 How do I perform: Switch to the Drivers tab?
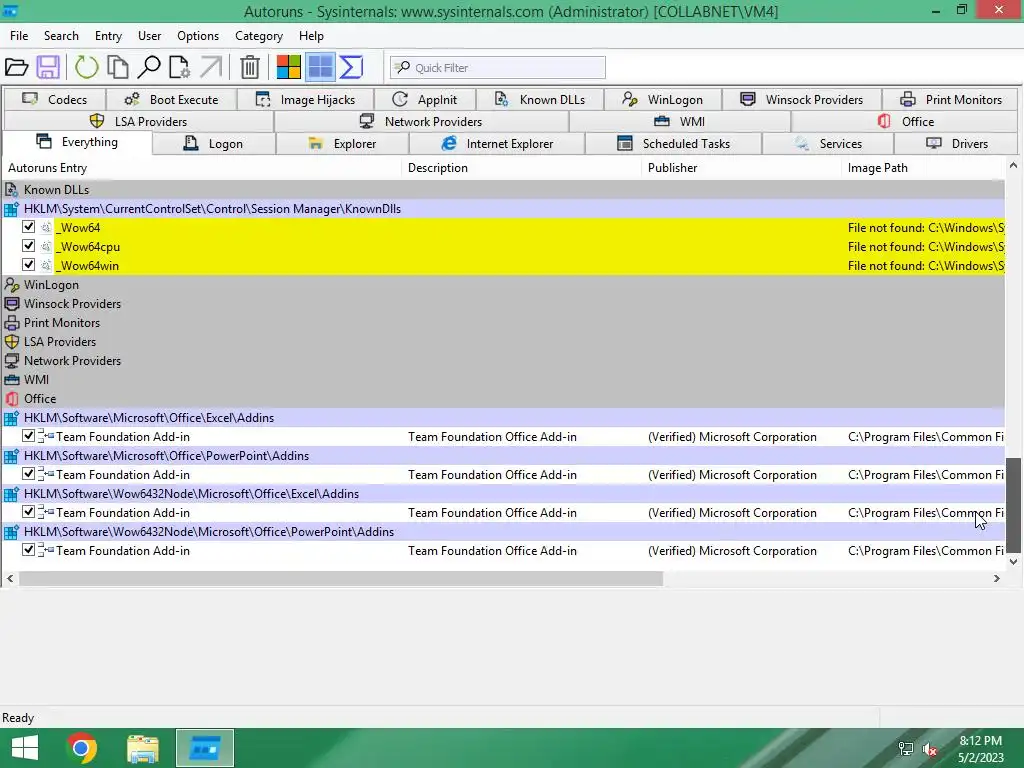click(x=957, y=144)
